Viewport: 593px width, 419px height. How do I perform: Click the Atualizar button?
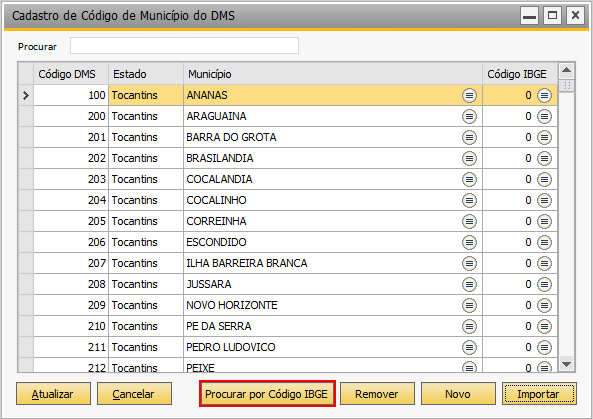(x=53, y=394)
